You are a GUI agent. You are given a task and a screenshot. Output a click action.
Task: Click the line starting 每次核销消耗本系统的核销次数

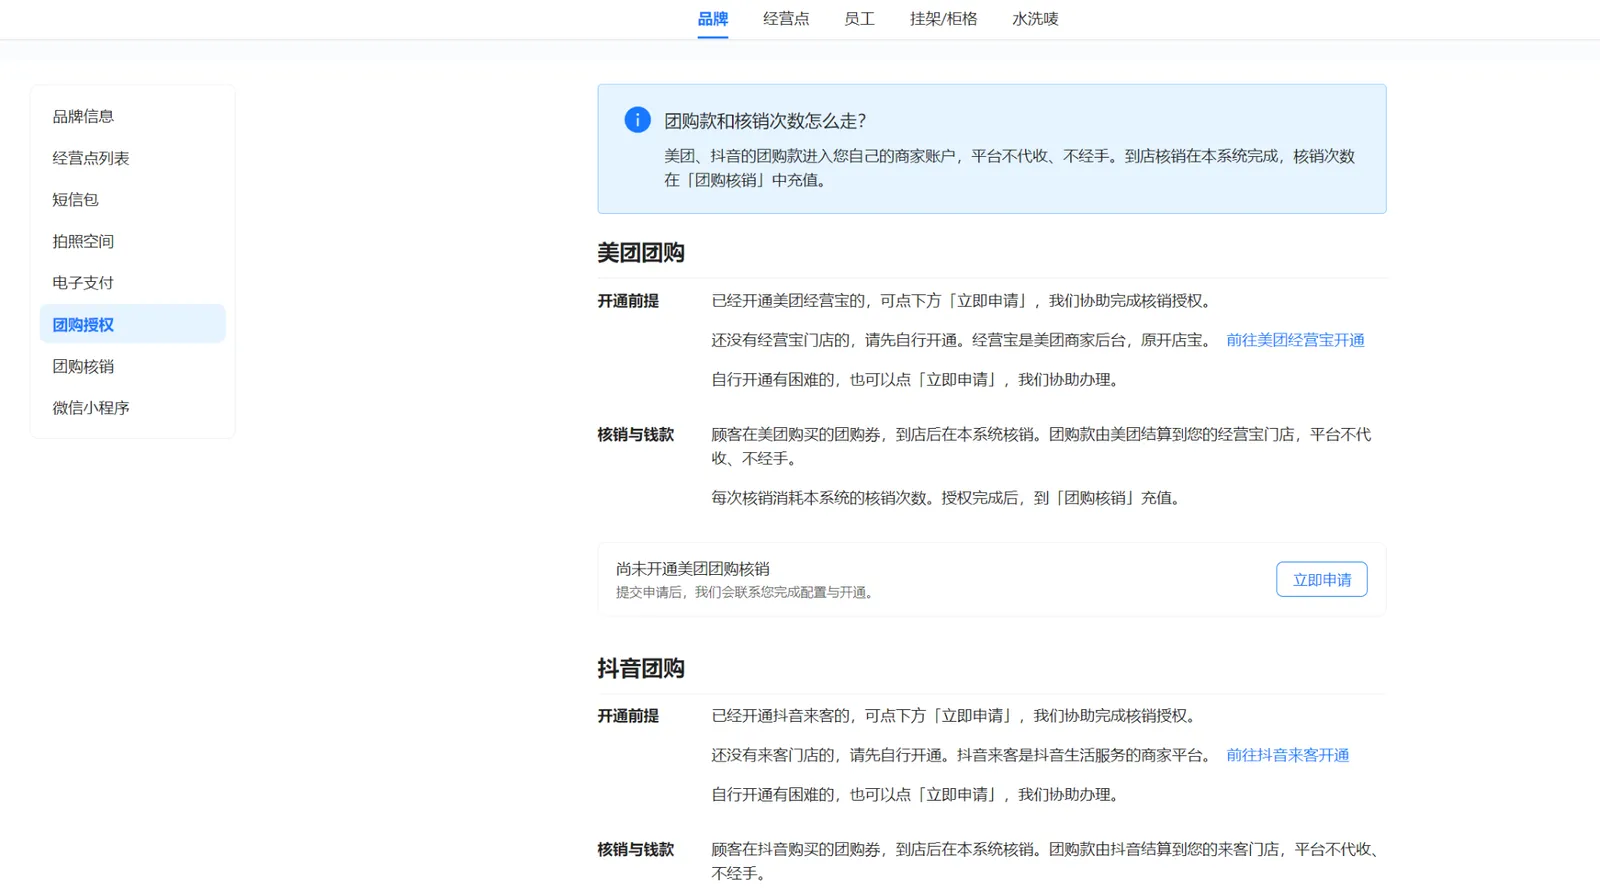pyautogui.click(x=948, y=498)
